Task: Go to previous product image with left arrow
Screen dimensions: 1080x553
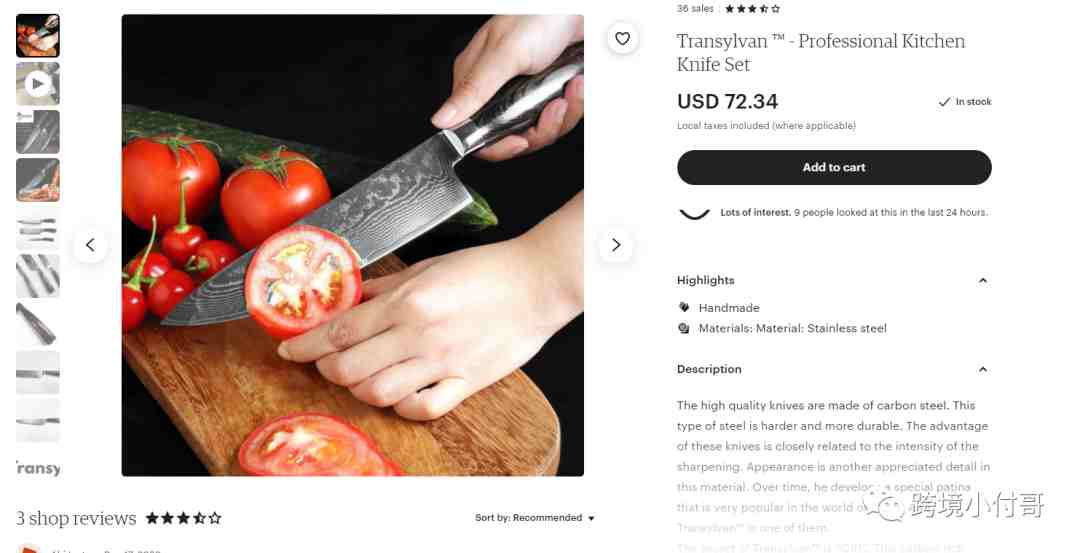Action: tap(90, 244)
